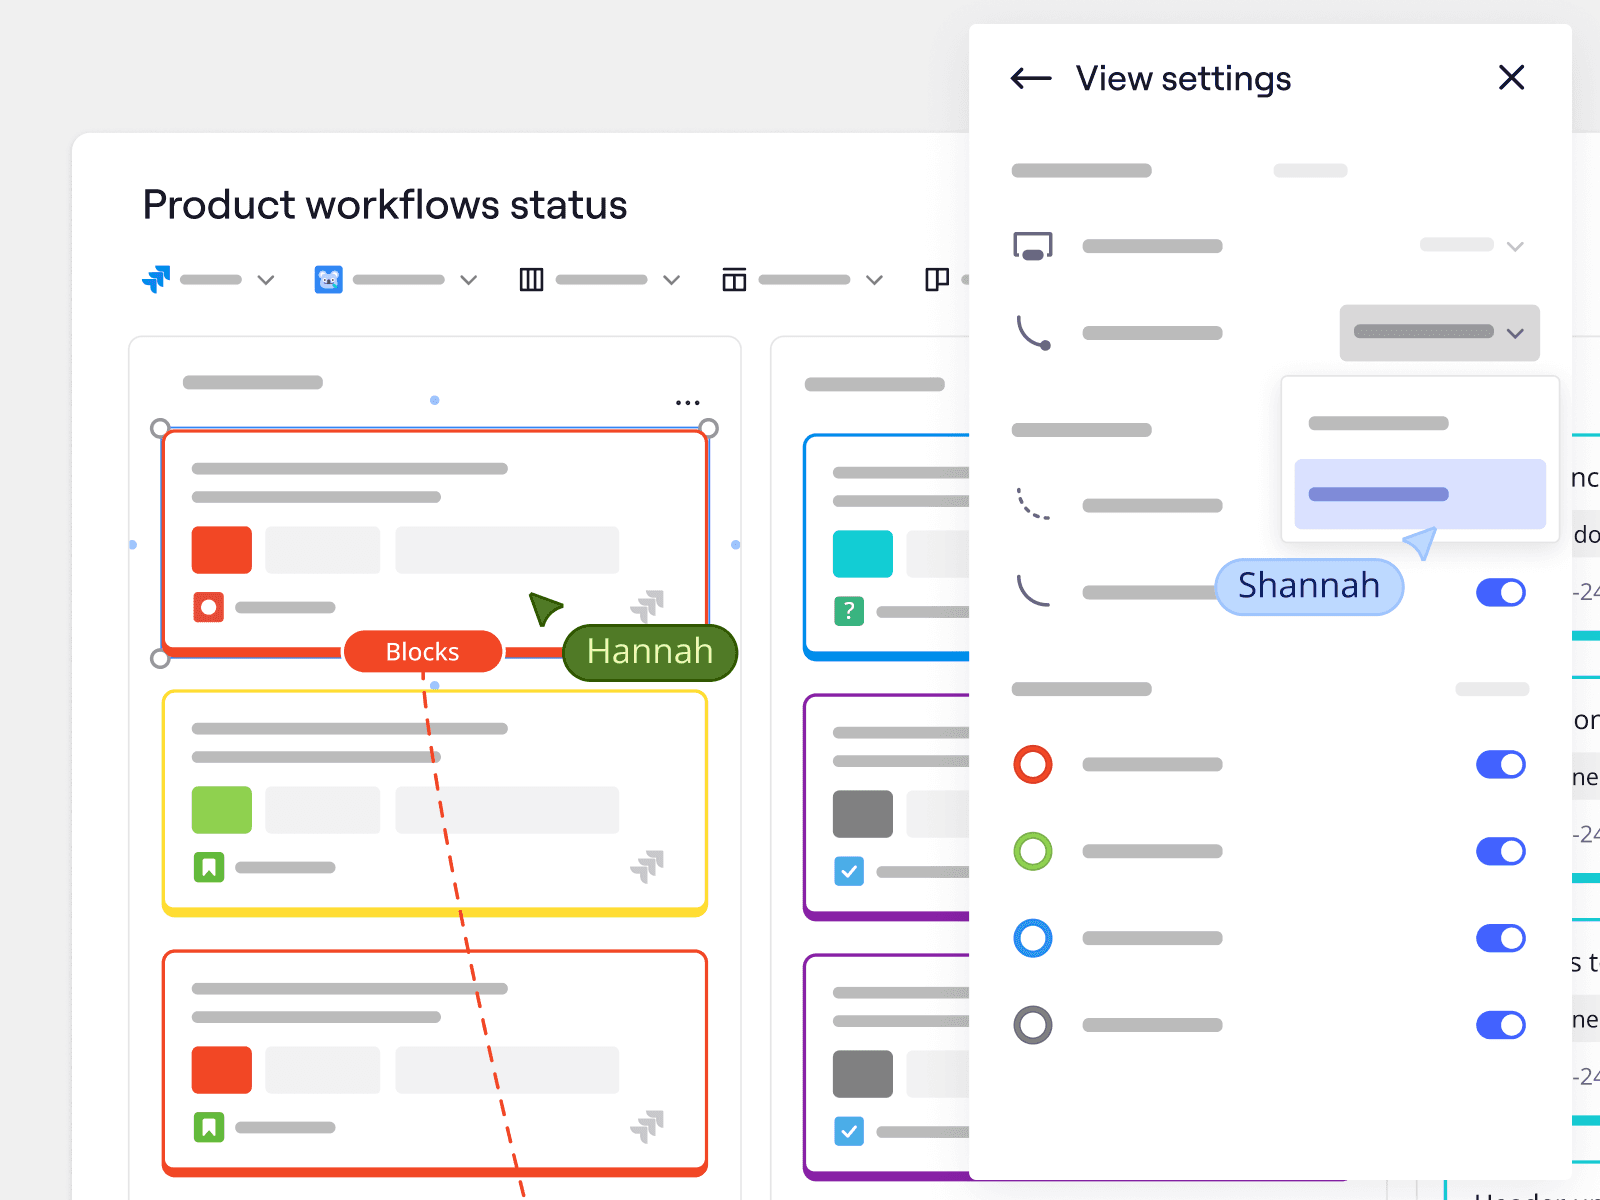Screen dimensions: 1600x1200
Task: Open the three-dot menu on first column
Action: (687, 403)
